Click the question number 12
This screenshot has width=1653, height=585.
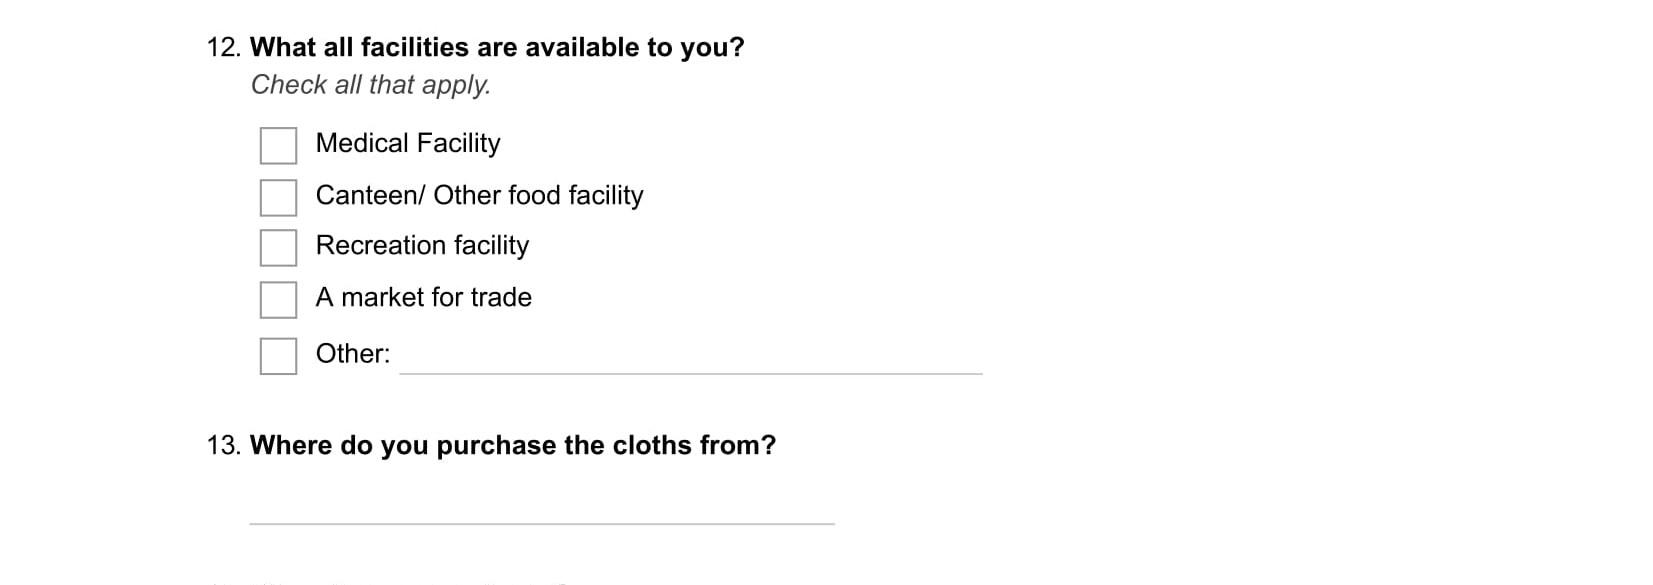224,47
